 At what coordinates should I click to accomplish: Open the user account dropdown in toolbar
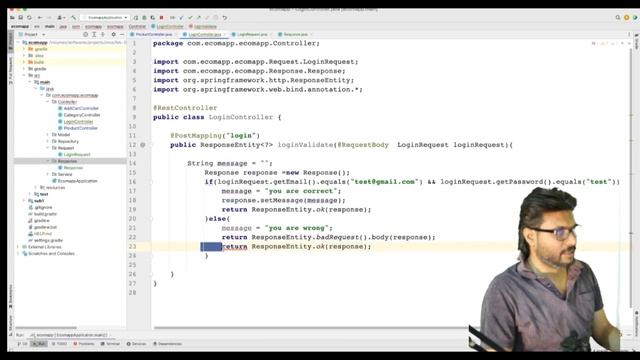coord(61,18)
